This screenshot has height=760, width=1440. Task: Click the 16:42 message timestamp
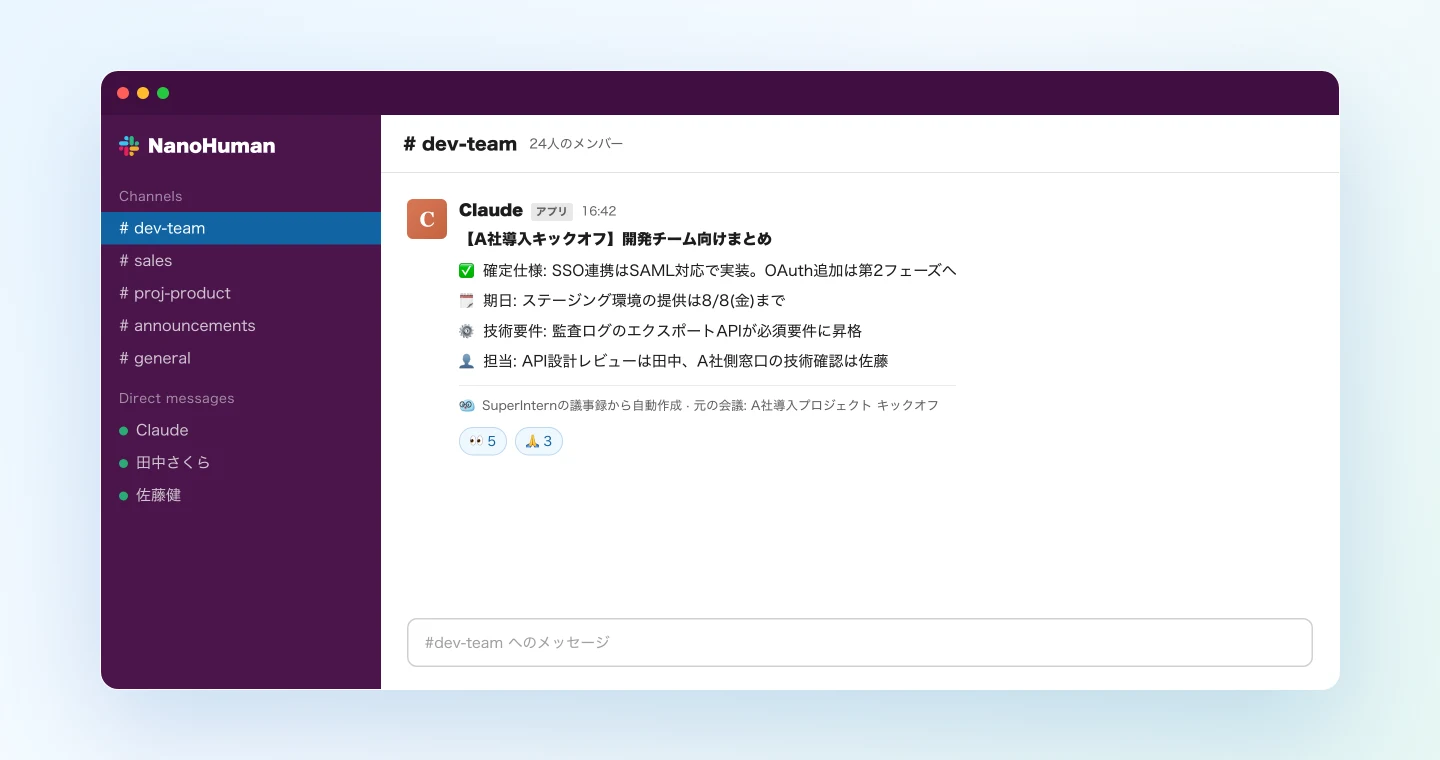(599, 211)
